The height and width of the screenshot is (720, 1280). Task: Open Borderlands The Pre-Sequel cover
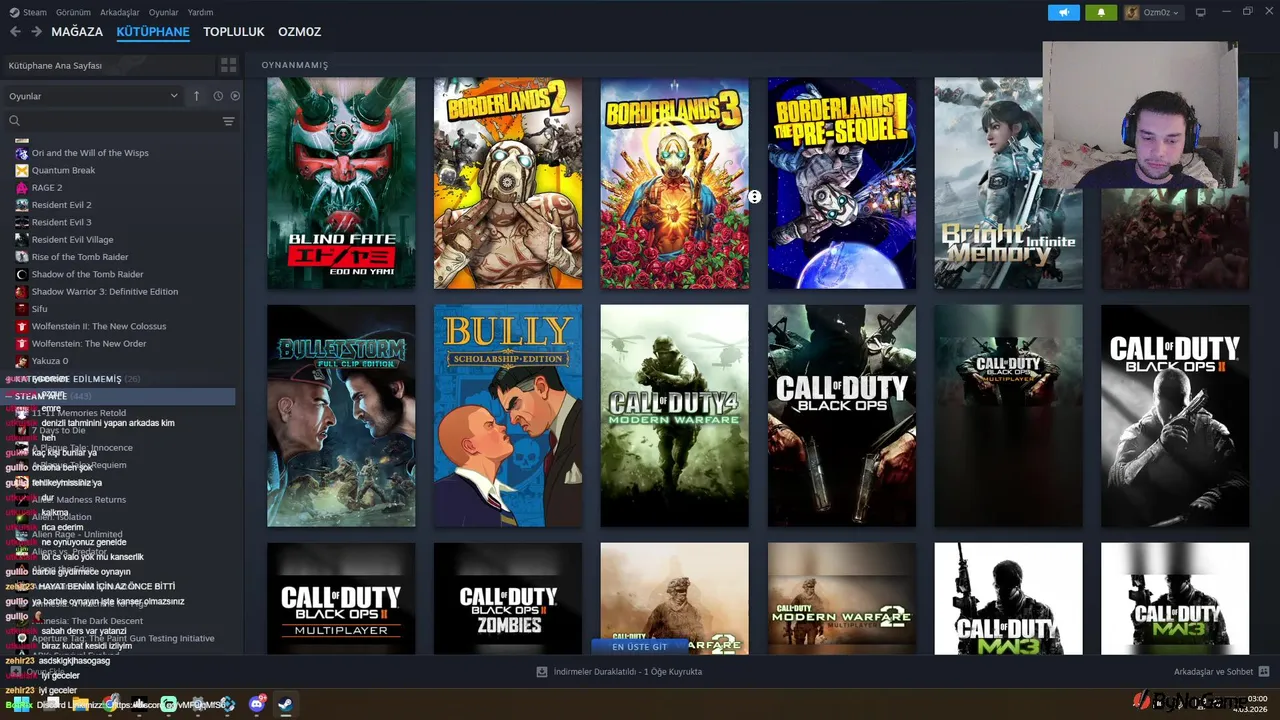[x=841, y=183]
